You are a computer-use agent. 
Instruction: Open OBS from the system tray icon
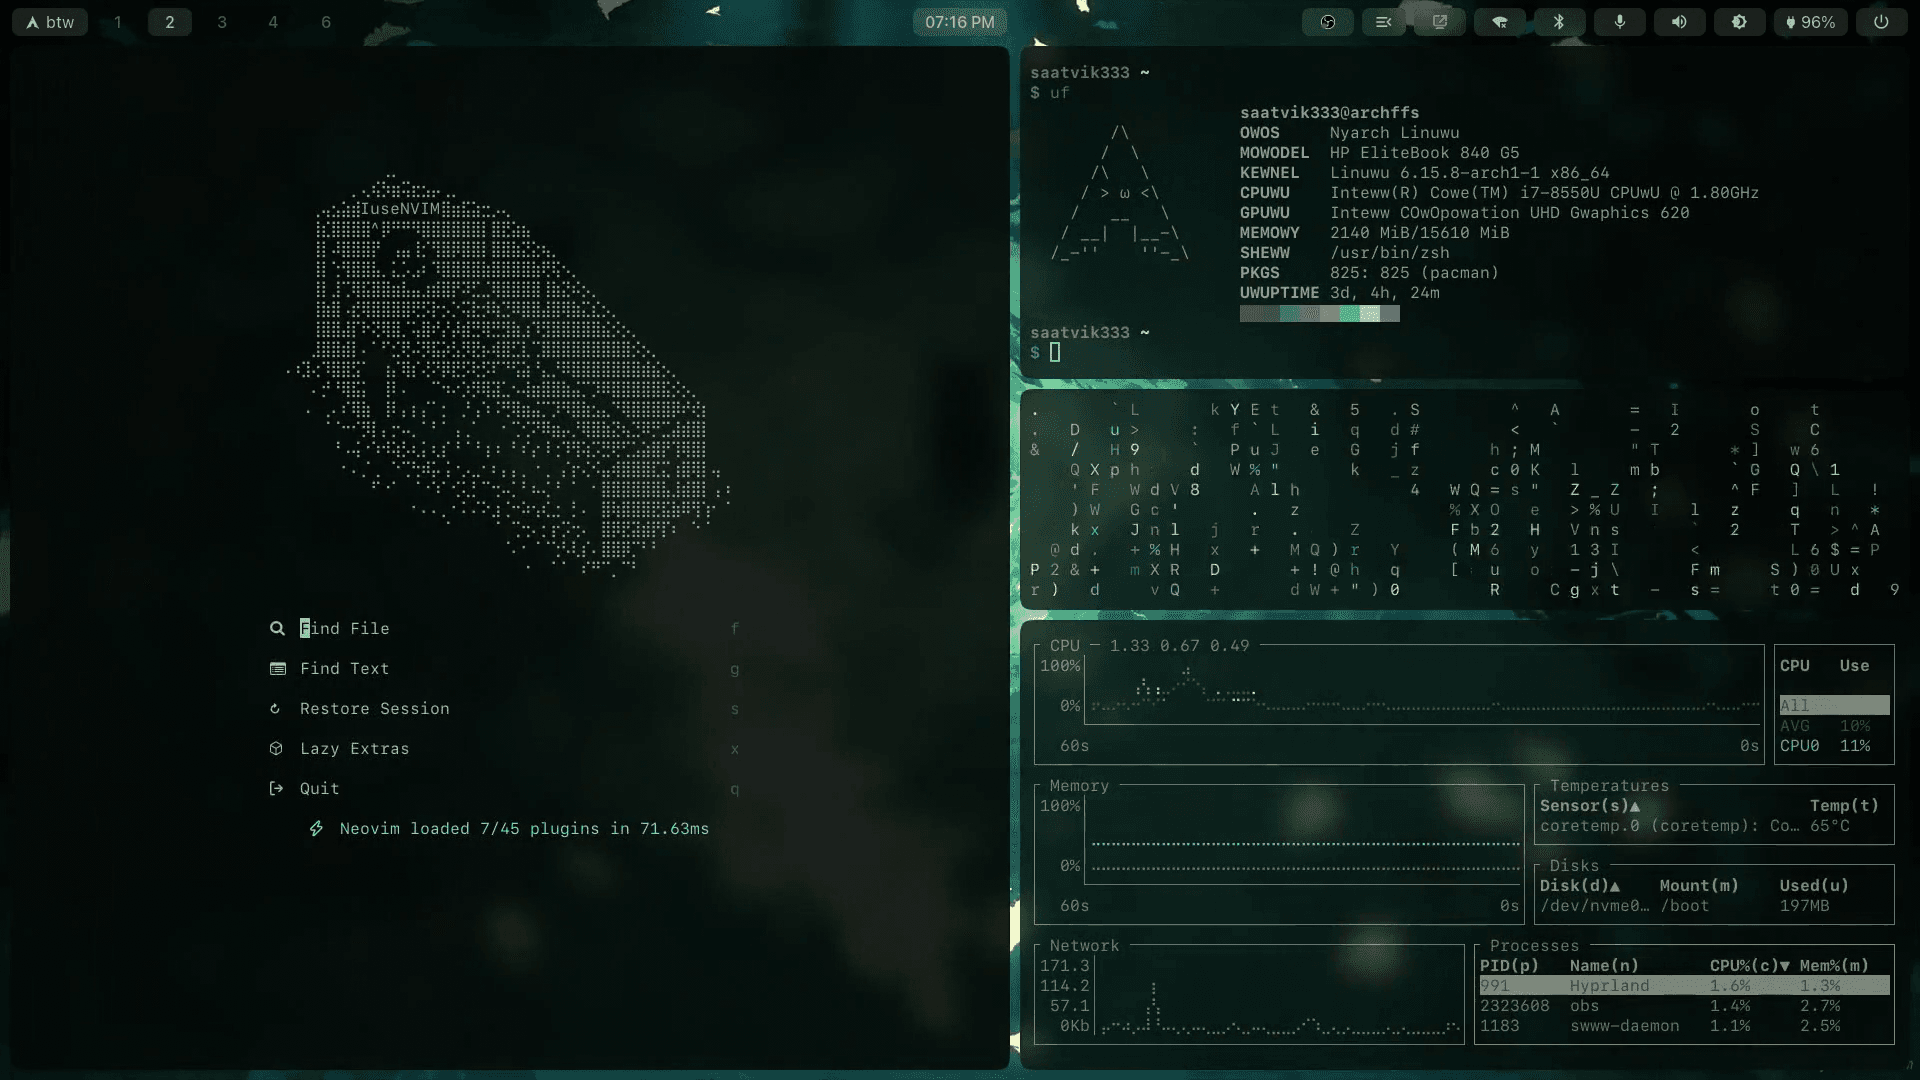pyautogui.click(x=1327, y=21)
